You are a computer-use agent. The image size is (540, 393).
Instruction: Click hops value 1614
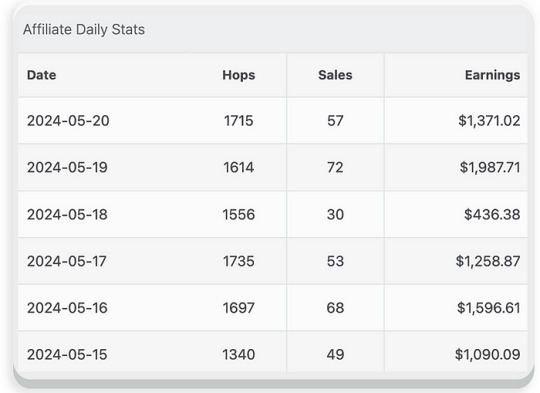(x=239, y=167)
